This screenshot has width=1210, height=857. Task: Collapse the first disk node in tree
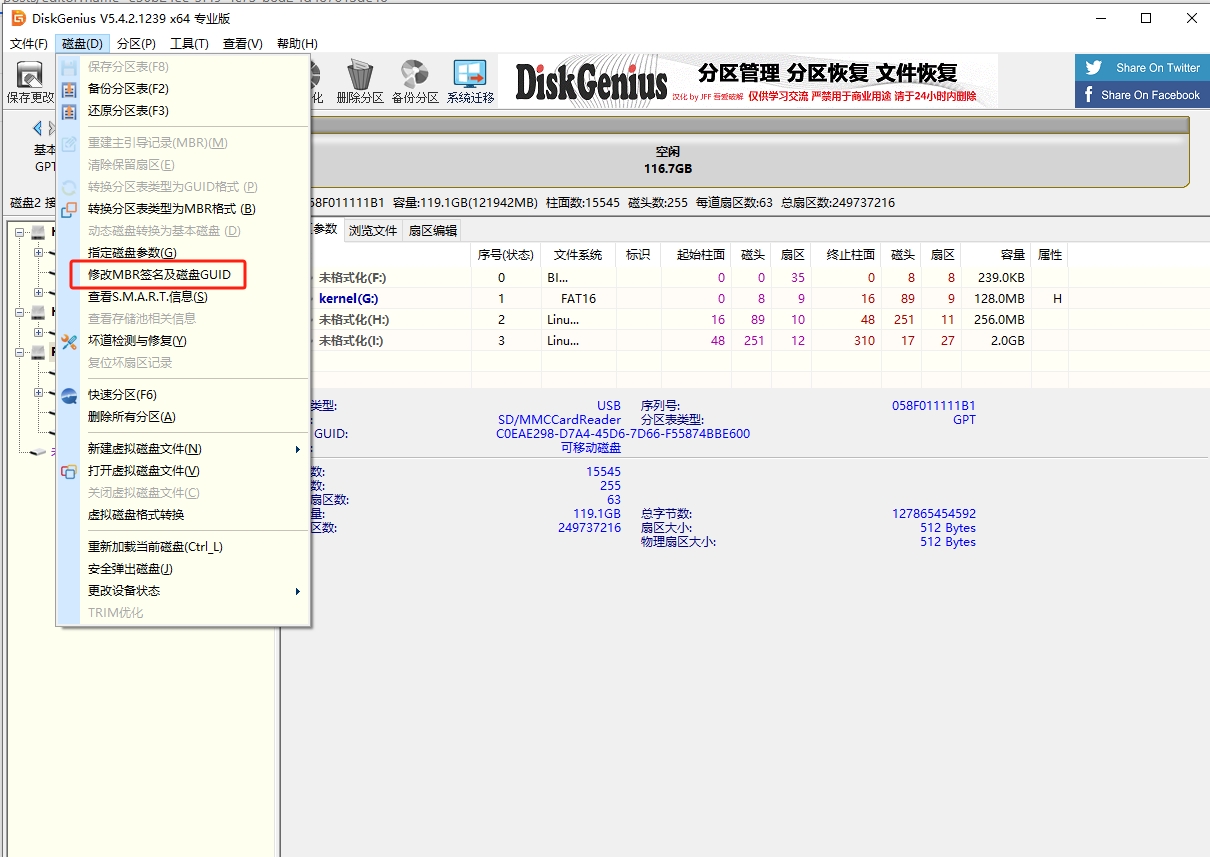(x=20, y=232)
